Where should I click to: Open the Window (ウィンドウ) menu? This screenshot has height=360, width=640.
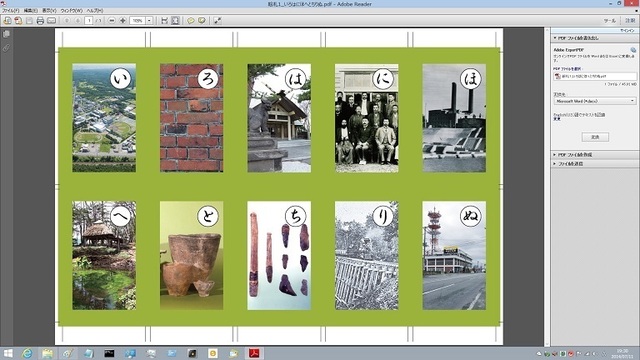(x=71, y=10)
